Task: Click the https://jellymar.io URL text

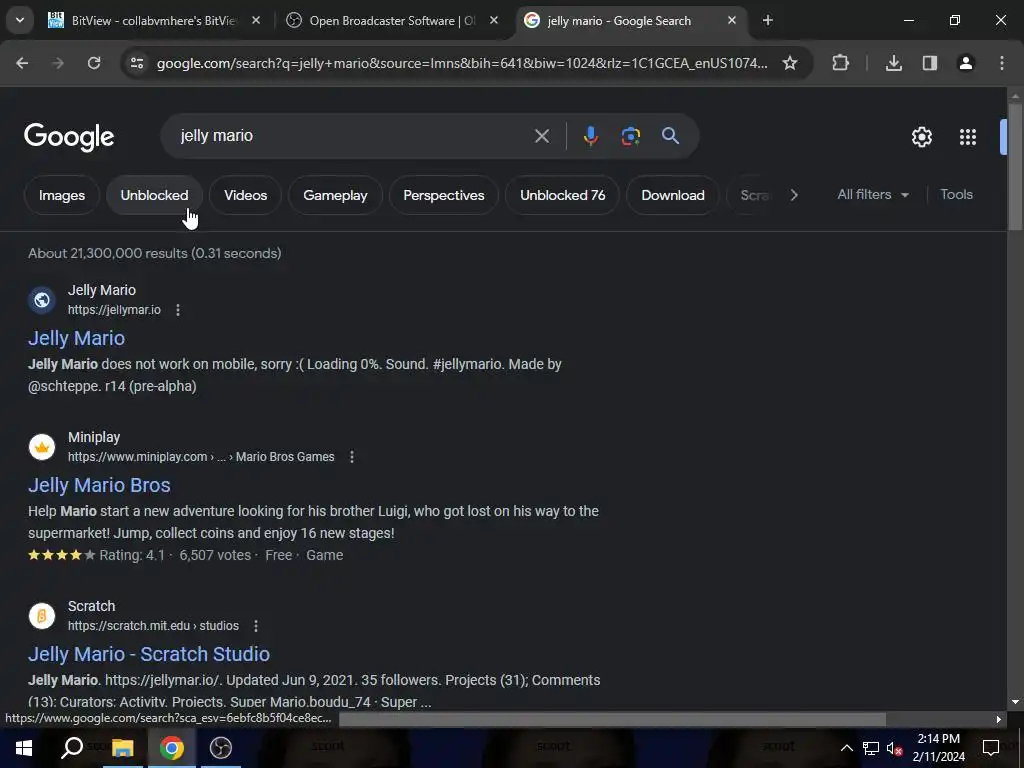Action: tap(114, 310)
